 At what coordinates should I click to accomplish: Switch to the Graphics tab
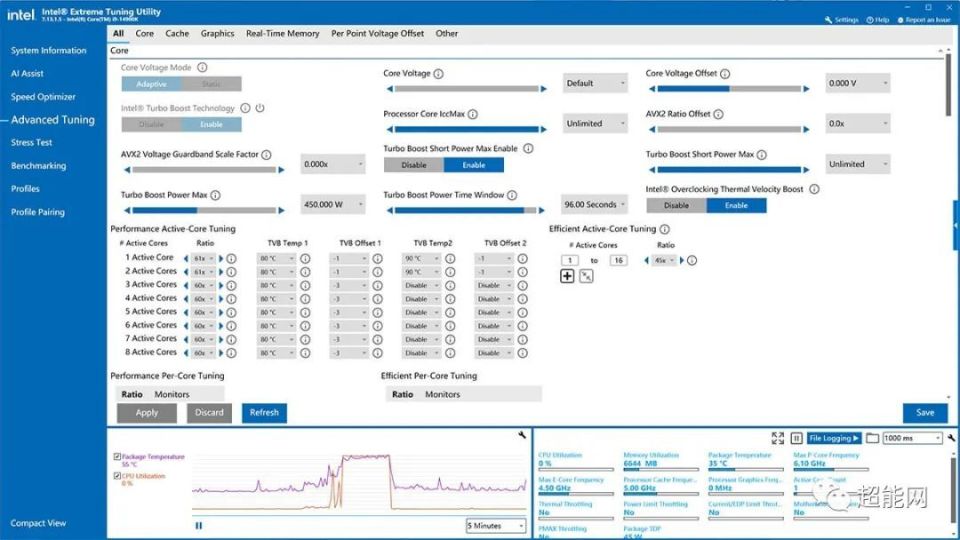click(x=217, y=34)
